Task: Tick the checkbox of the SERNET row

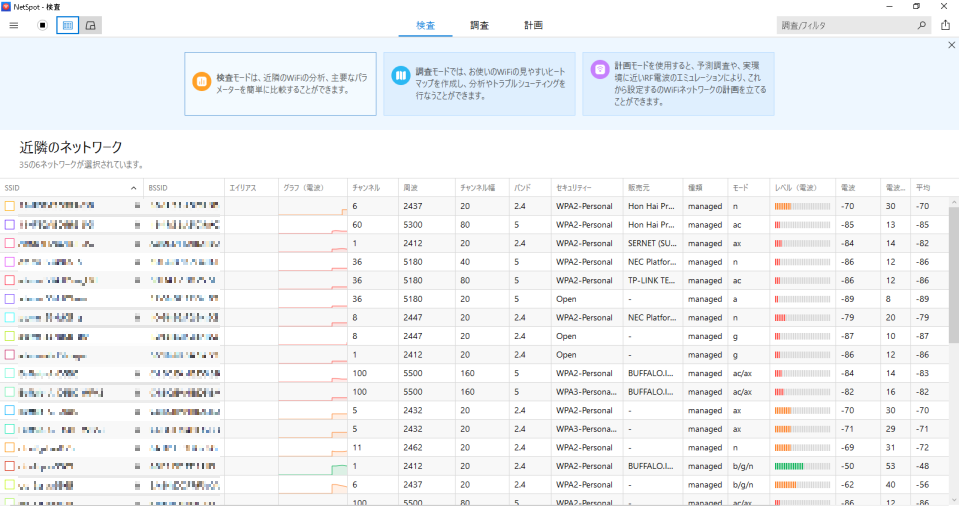Action: [10, 243]
